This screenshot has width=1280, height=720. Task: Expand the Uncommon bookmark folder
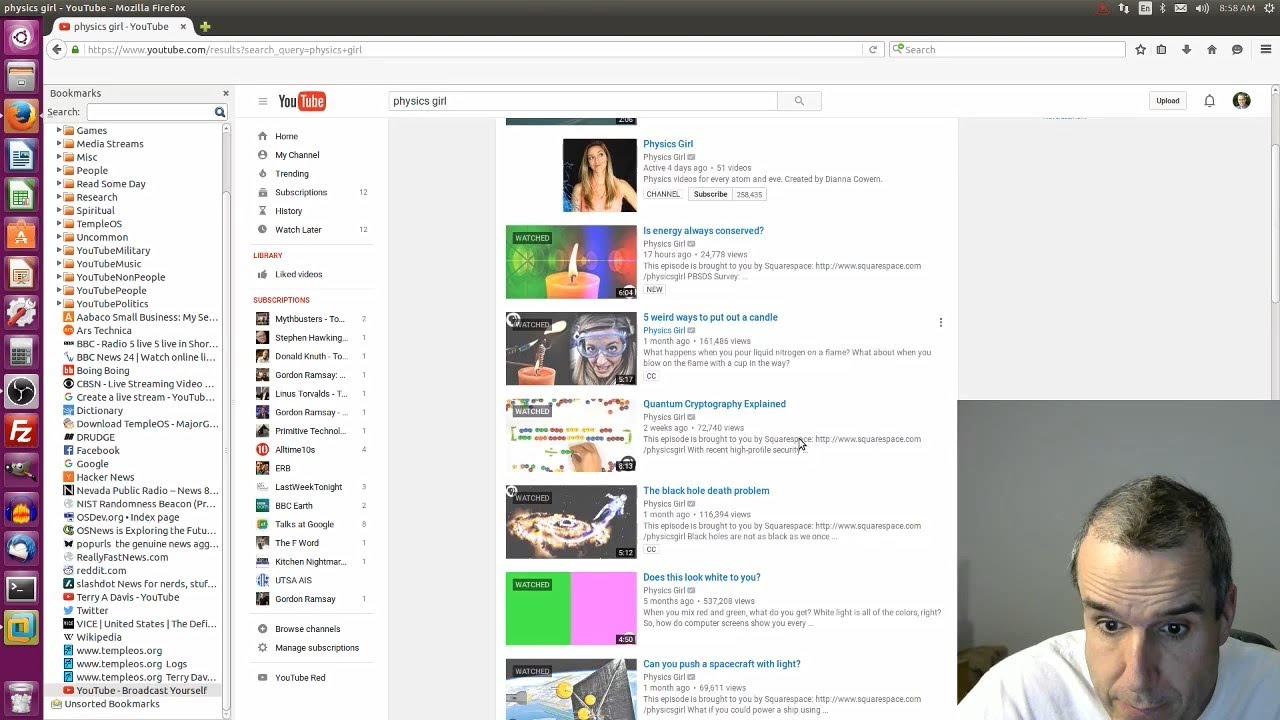click(x=58, y=237)
